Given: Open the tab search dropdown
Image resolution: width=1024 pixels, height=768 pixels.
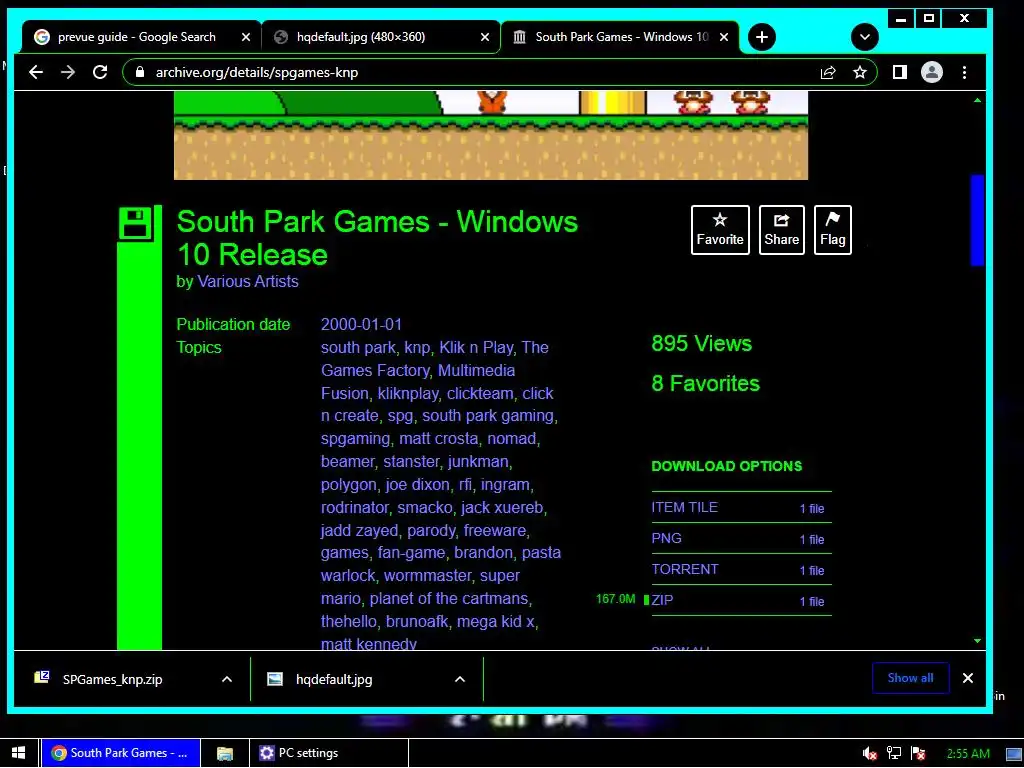Looking at the screenshot, I should [x=865, y=37].
